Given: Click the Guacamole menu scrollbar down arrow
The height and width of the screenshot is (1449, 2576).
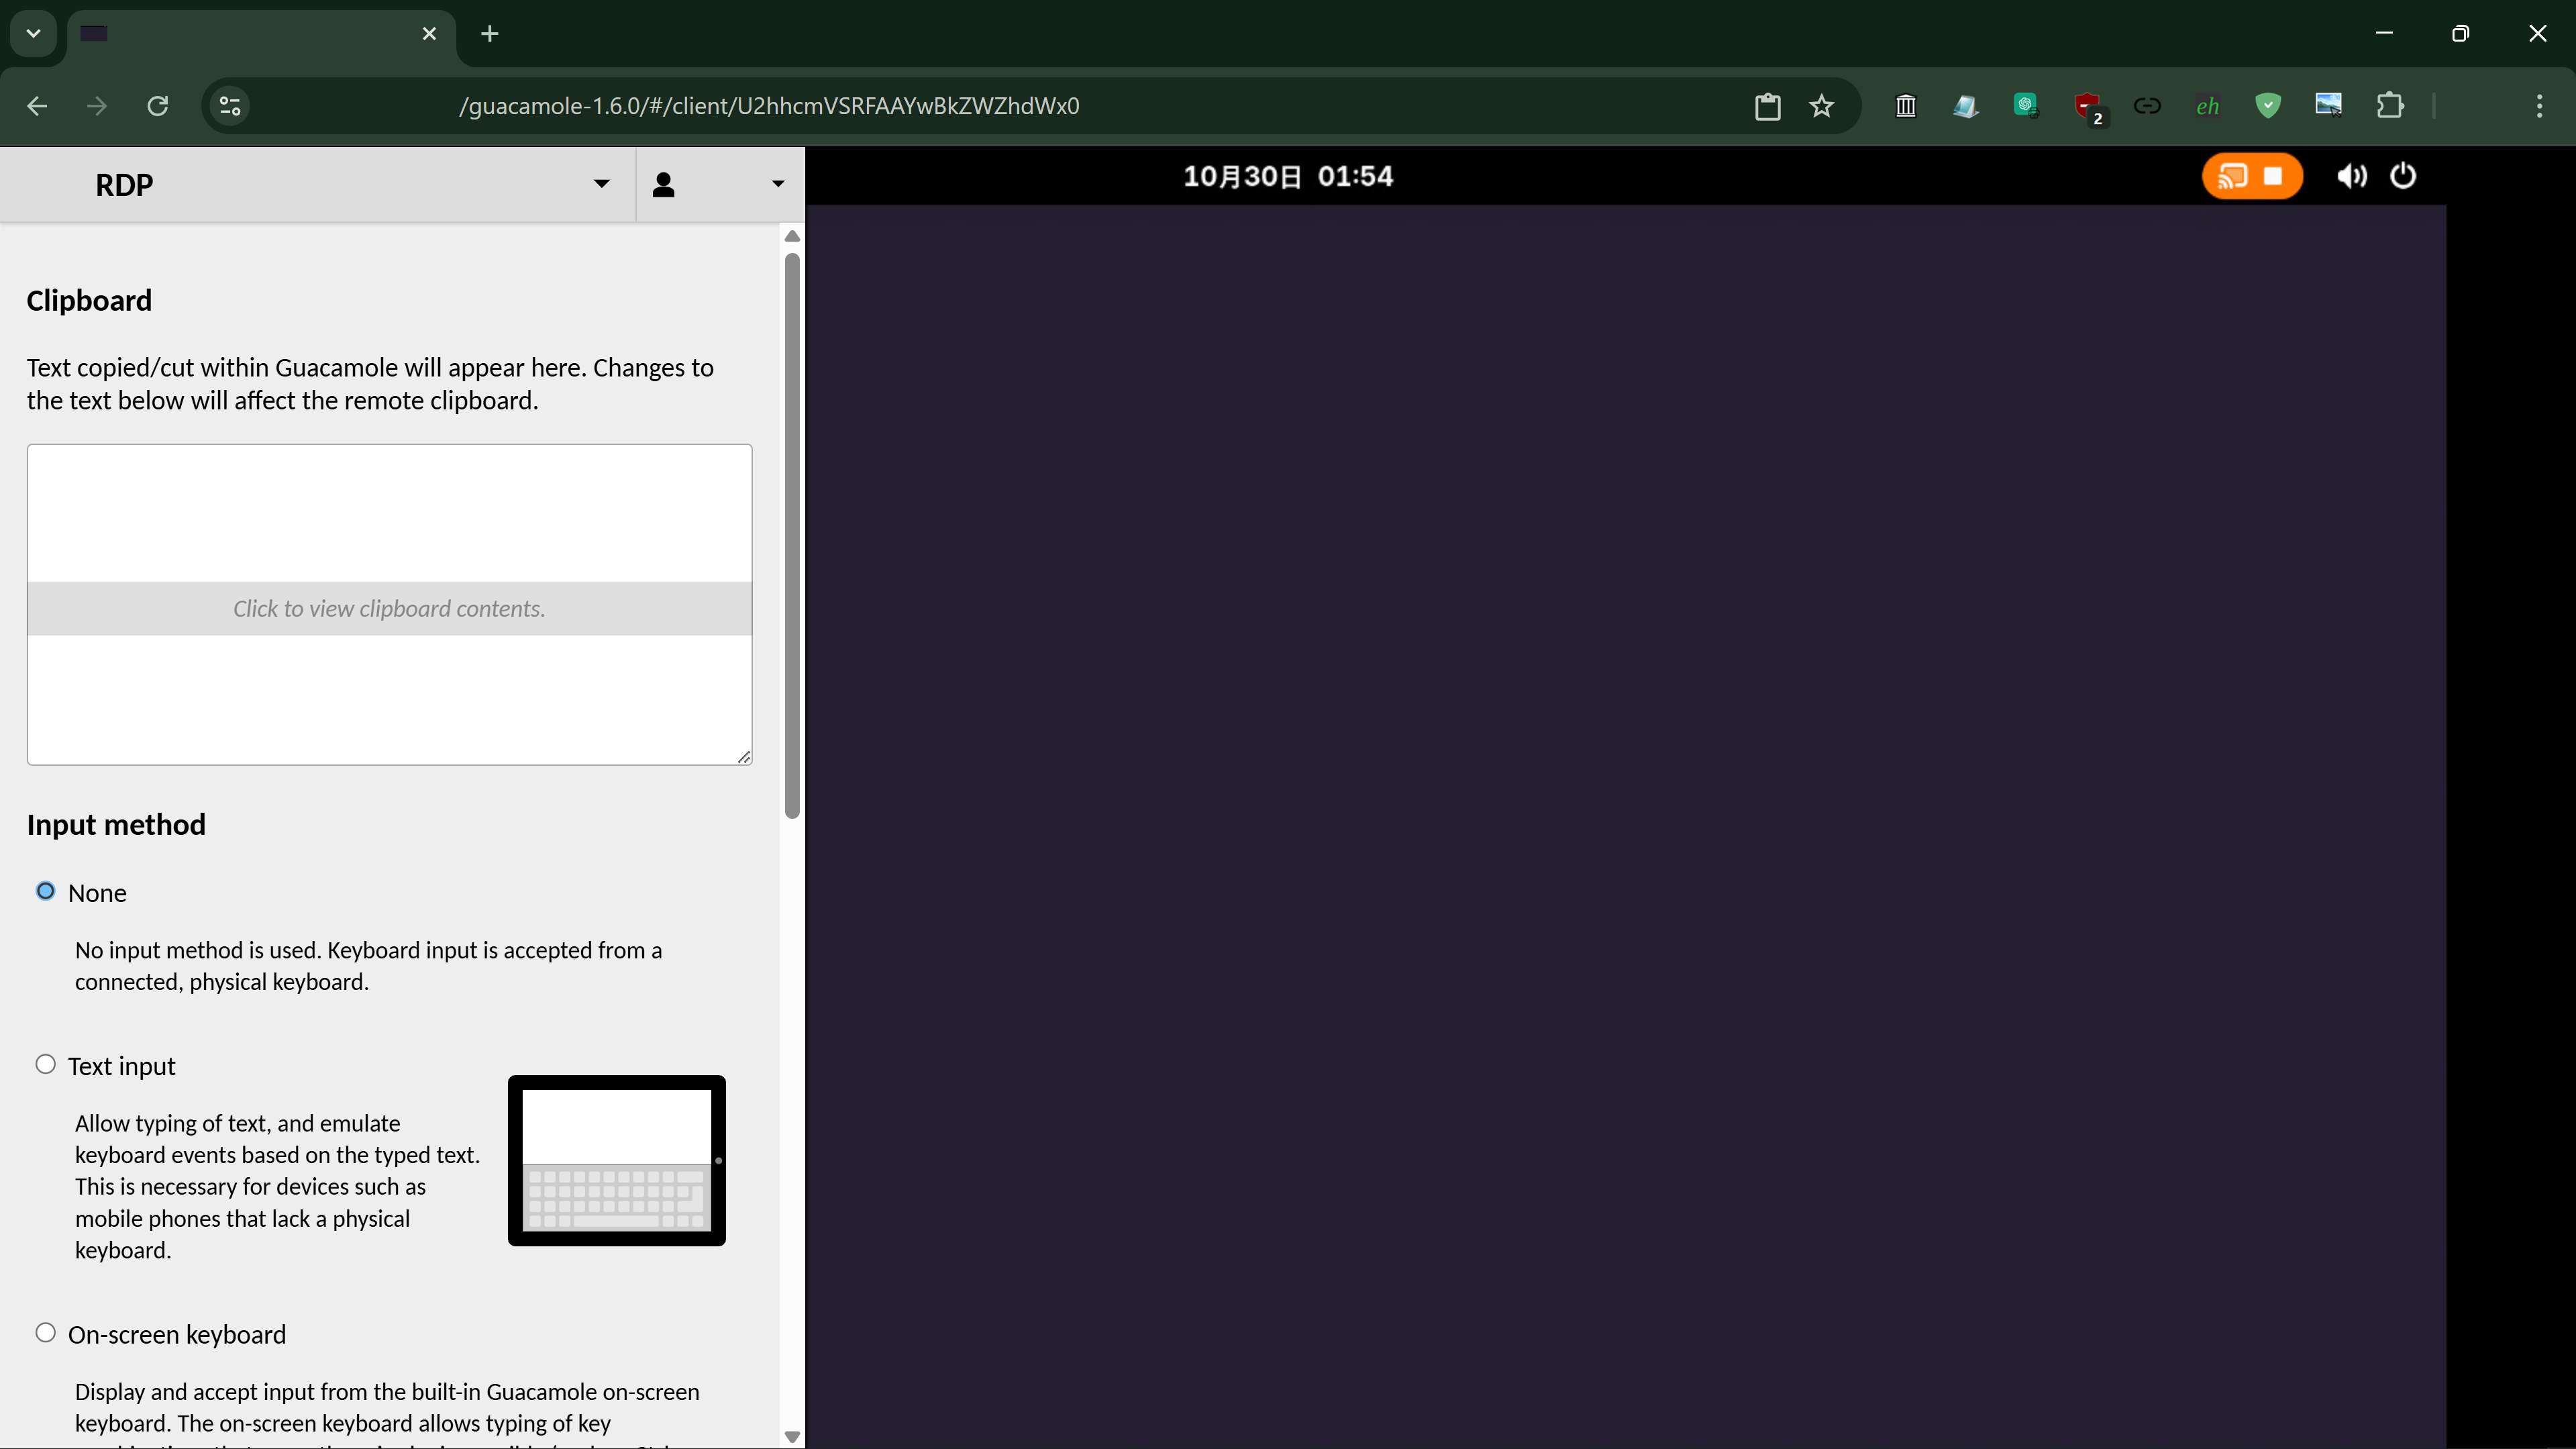Looking at the screenshot, I should click(792, 1436).
